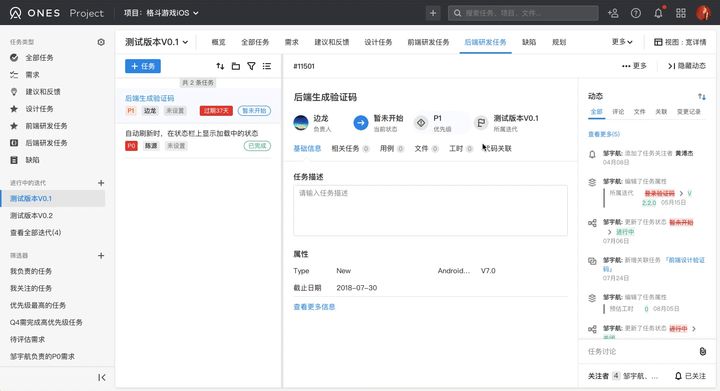
Task: Switch to 全部任务 tab
Action: [x=255, y=42]
